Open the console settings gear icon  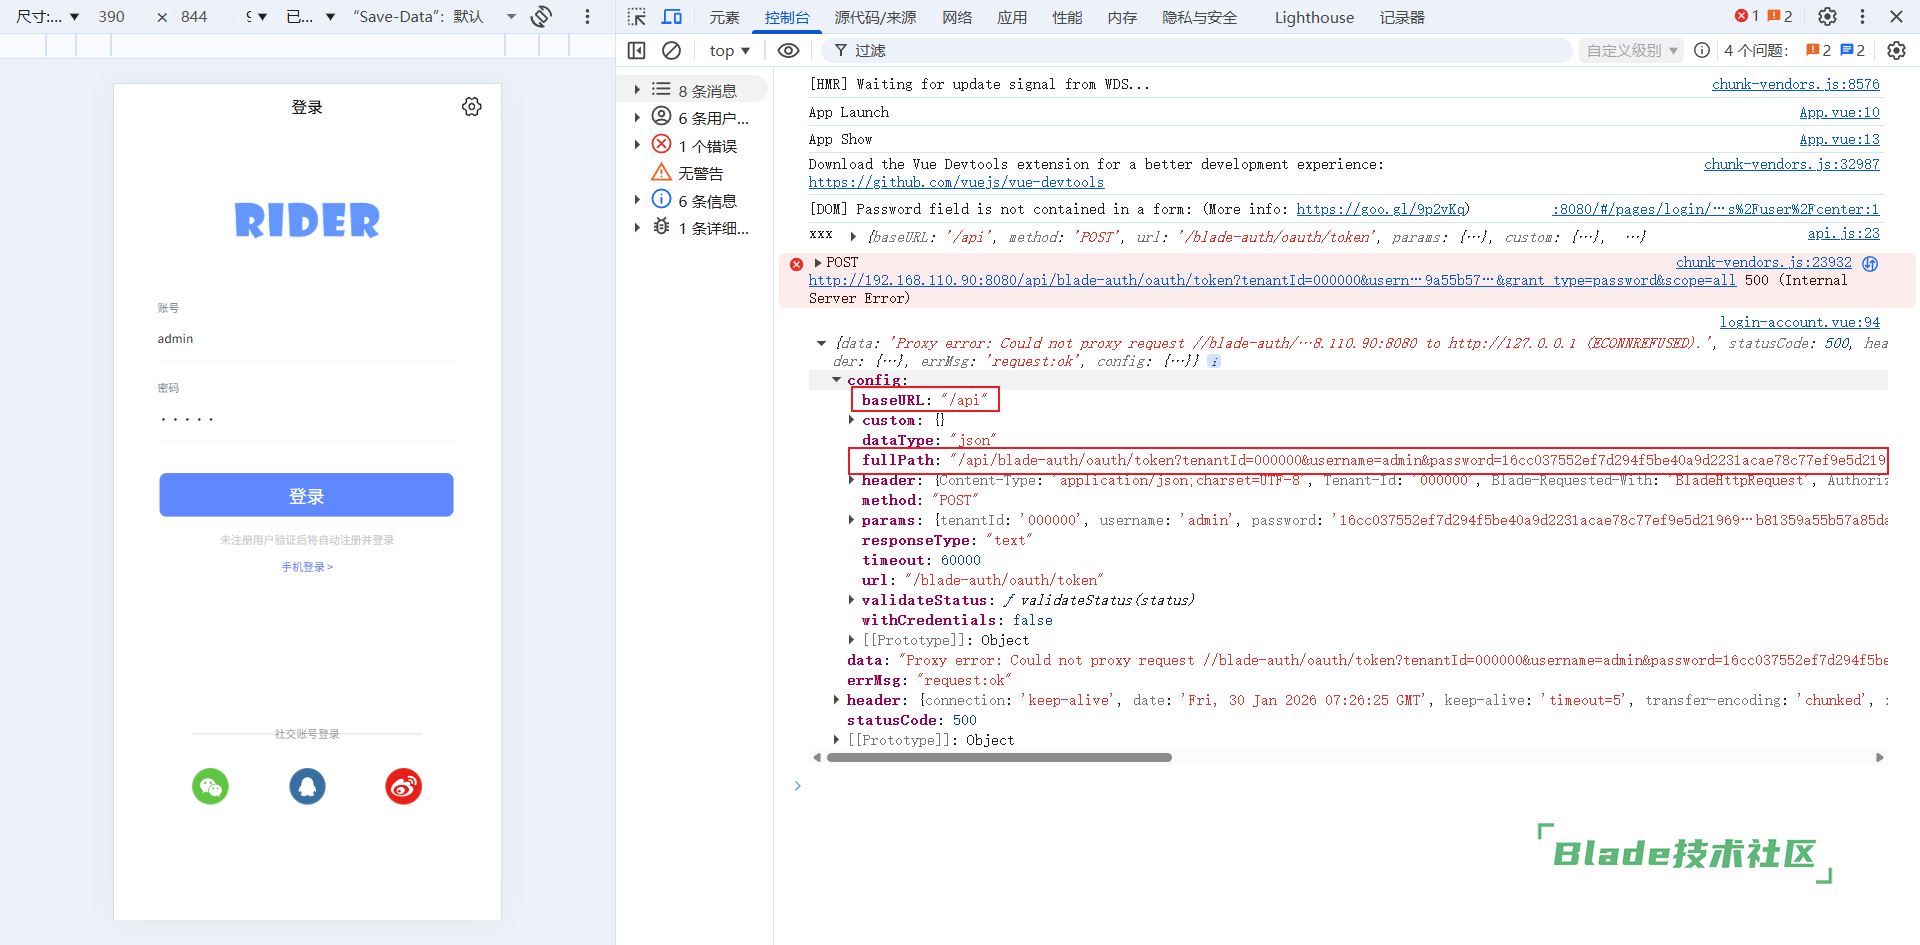click(1895, 50)
